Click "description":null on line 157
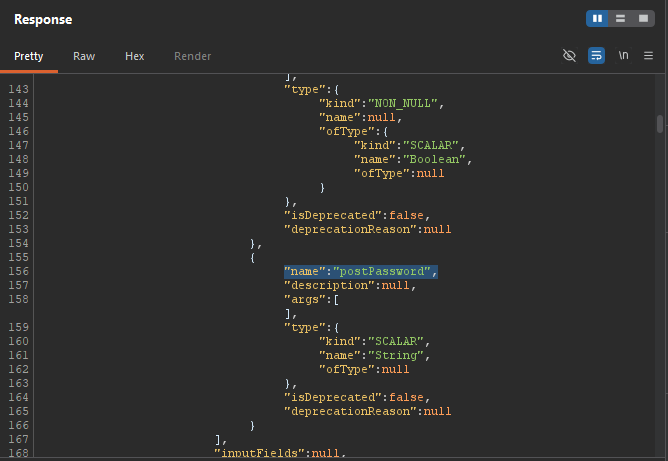Image resolution: width=668 pixels, height=461 pixels. 347,285
